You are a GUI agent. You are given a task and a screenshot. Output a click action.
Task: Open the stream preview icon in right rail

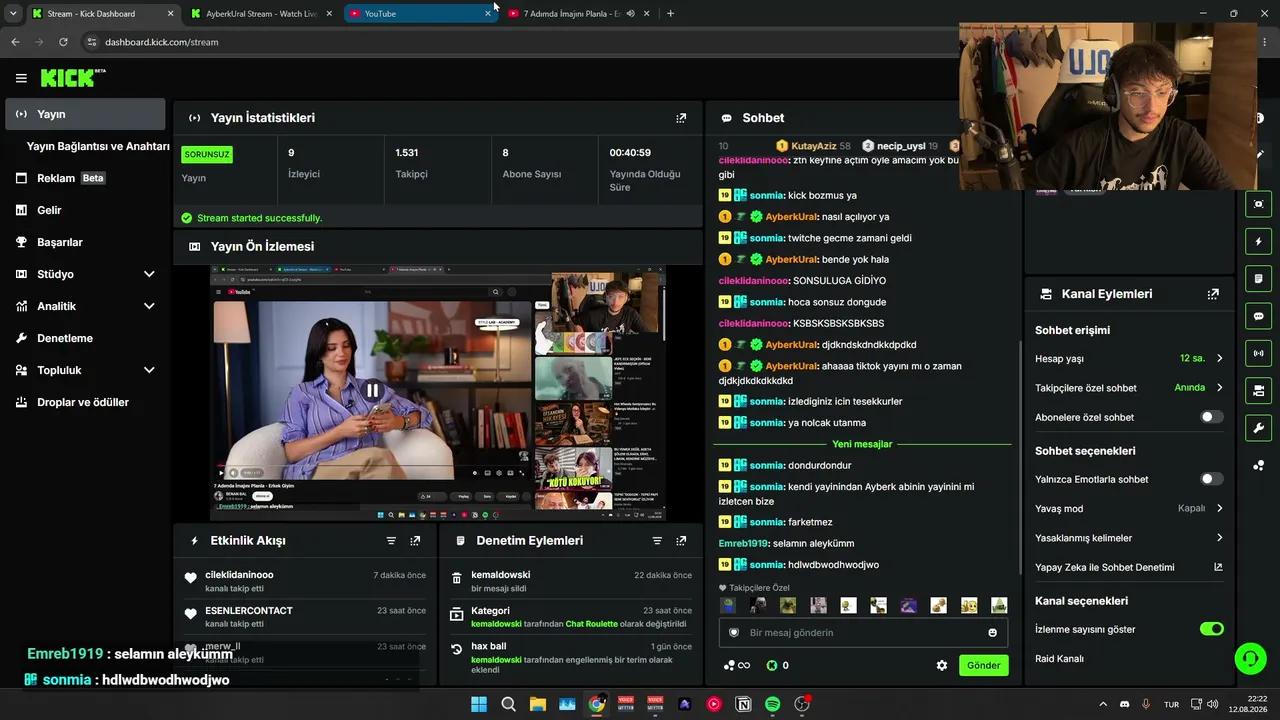(1258, 204)
